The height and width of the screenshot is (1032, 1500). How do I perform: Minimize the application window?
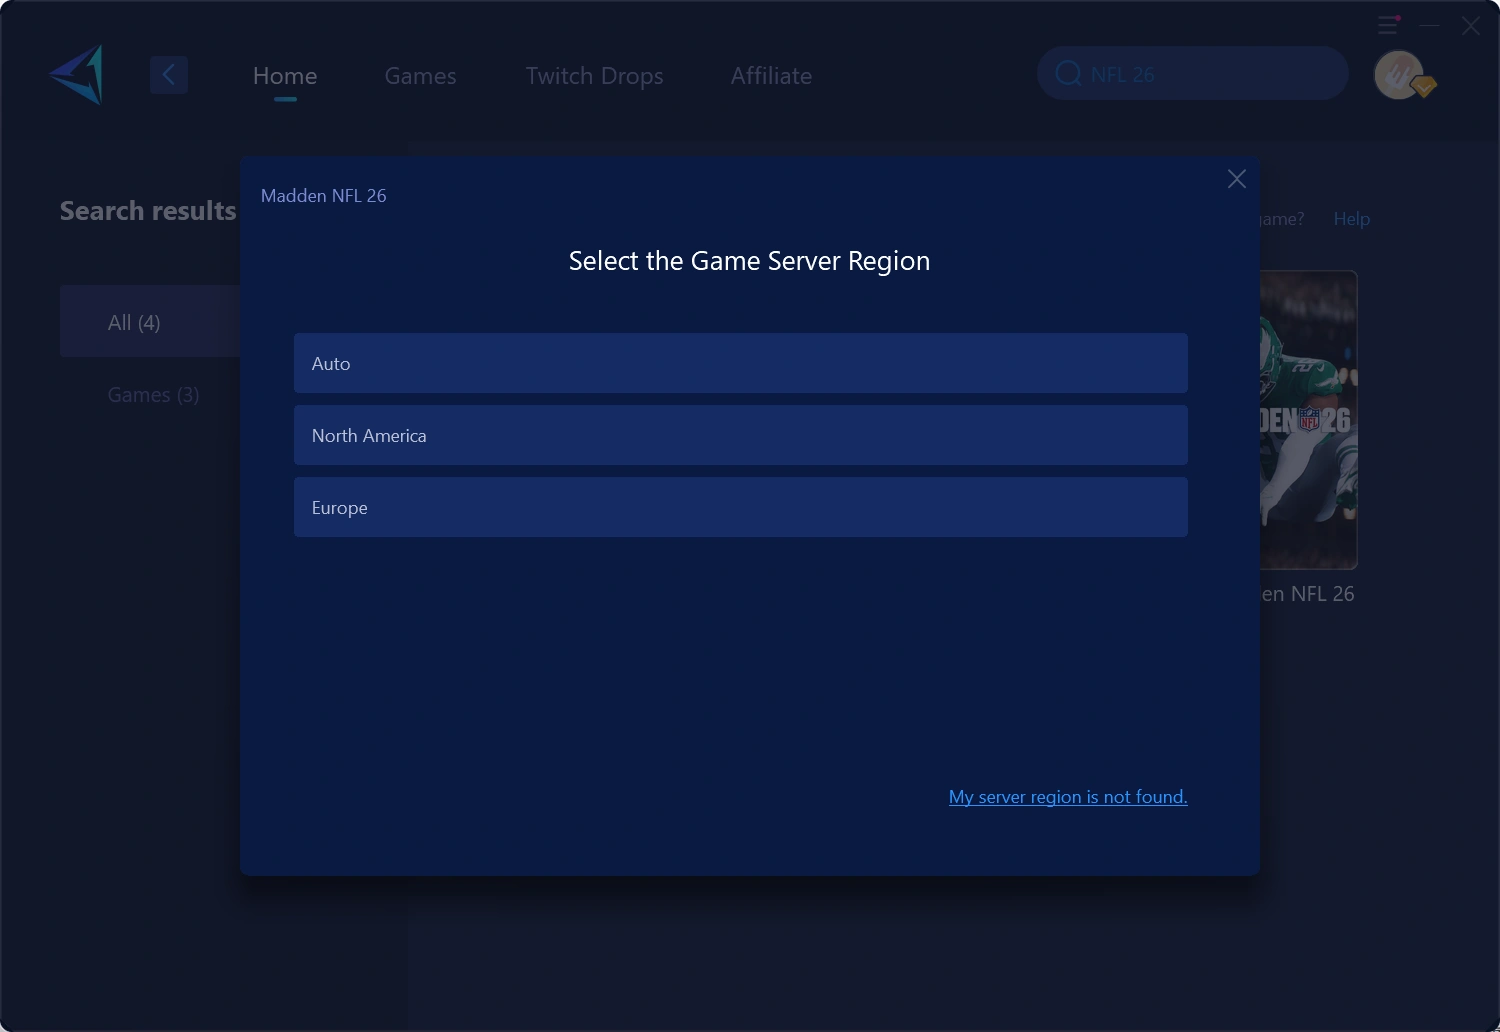[x=1430, y=26]
